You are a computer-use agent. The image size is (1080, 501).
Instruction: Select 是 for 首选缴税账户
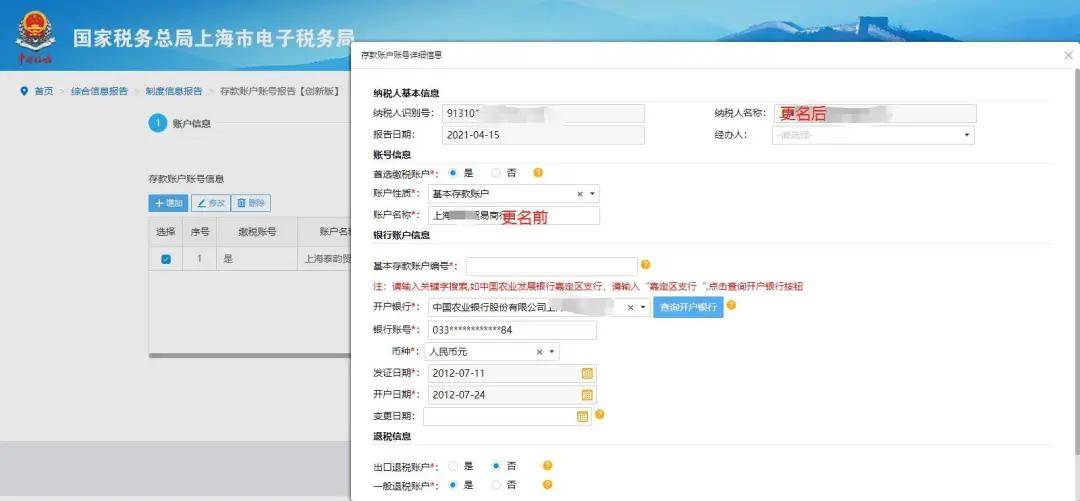tap(453, 173)
